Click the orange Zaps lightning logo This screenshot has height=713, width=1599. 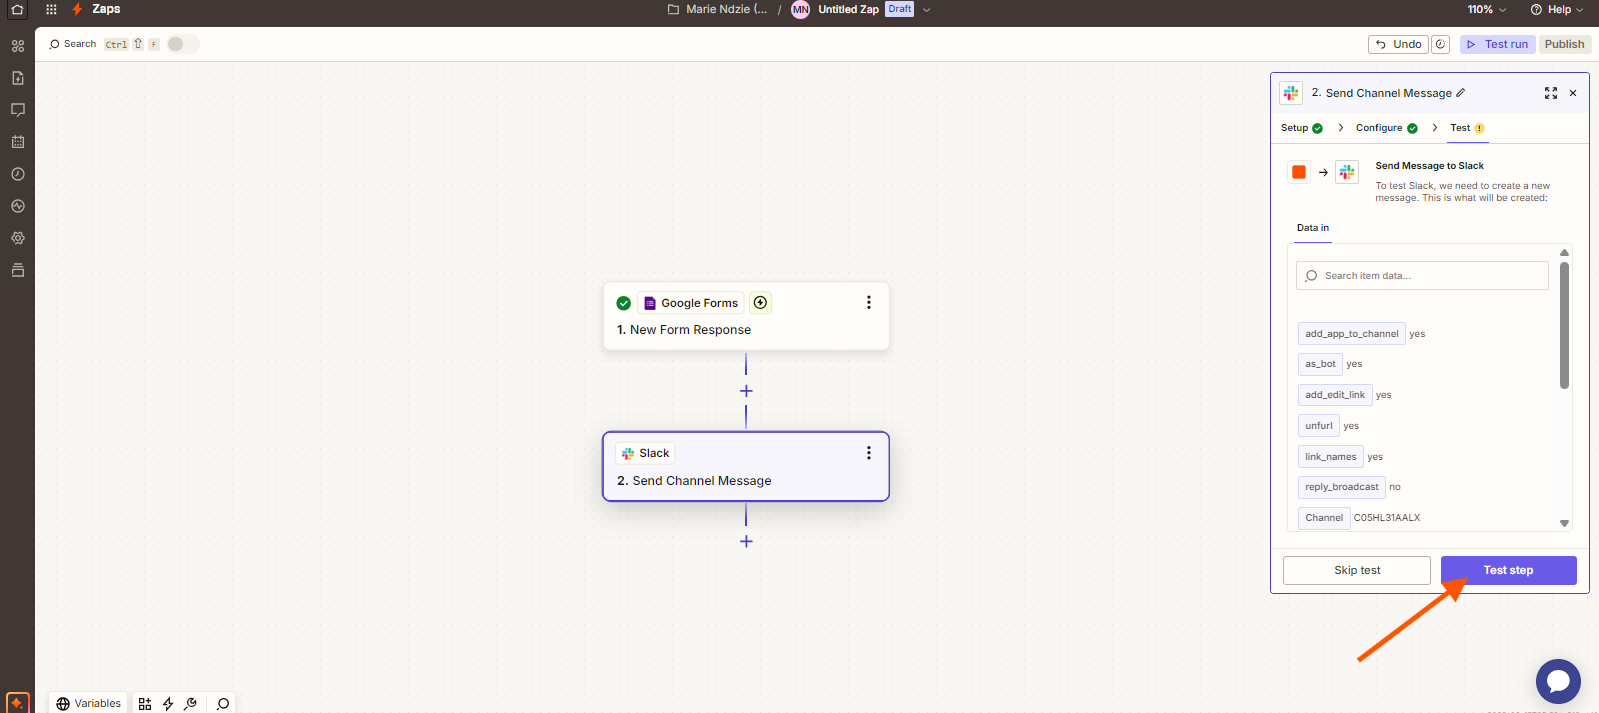(77, 9)
